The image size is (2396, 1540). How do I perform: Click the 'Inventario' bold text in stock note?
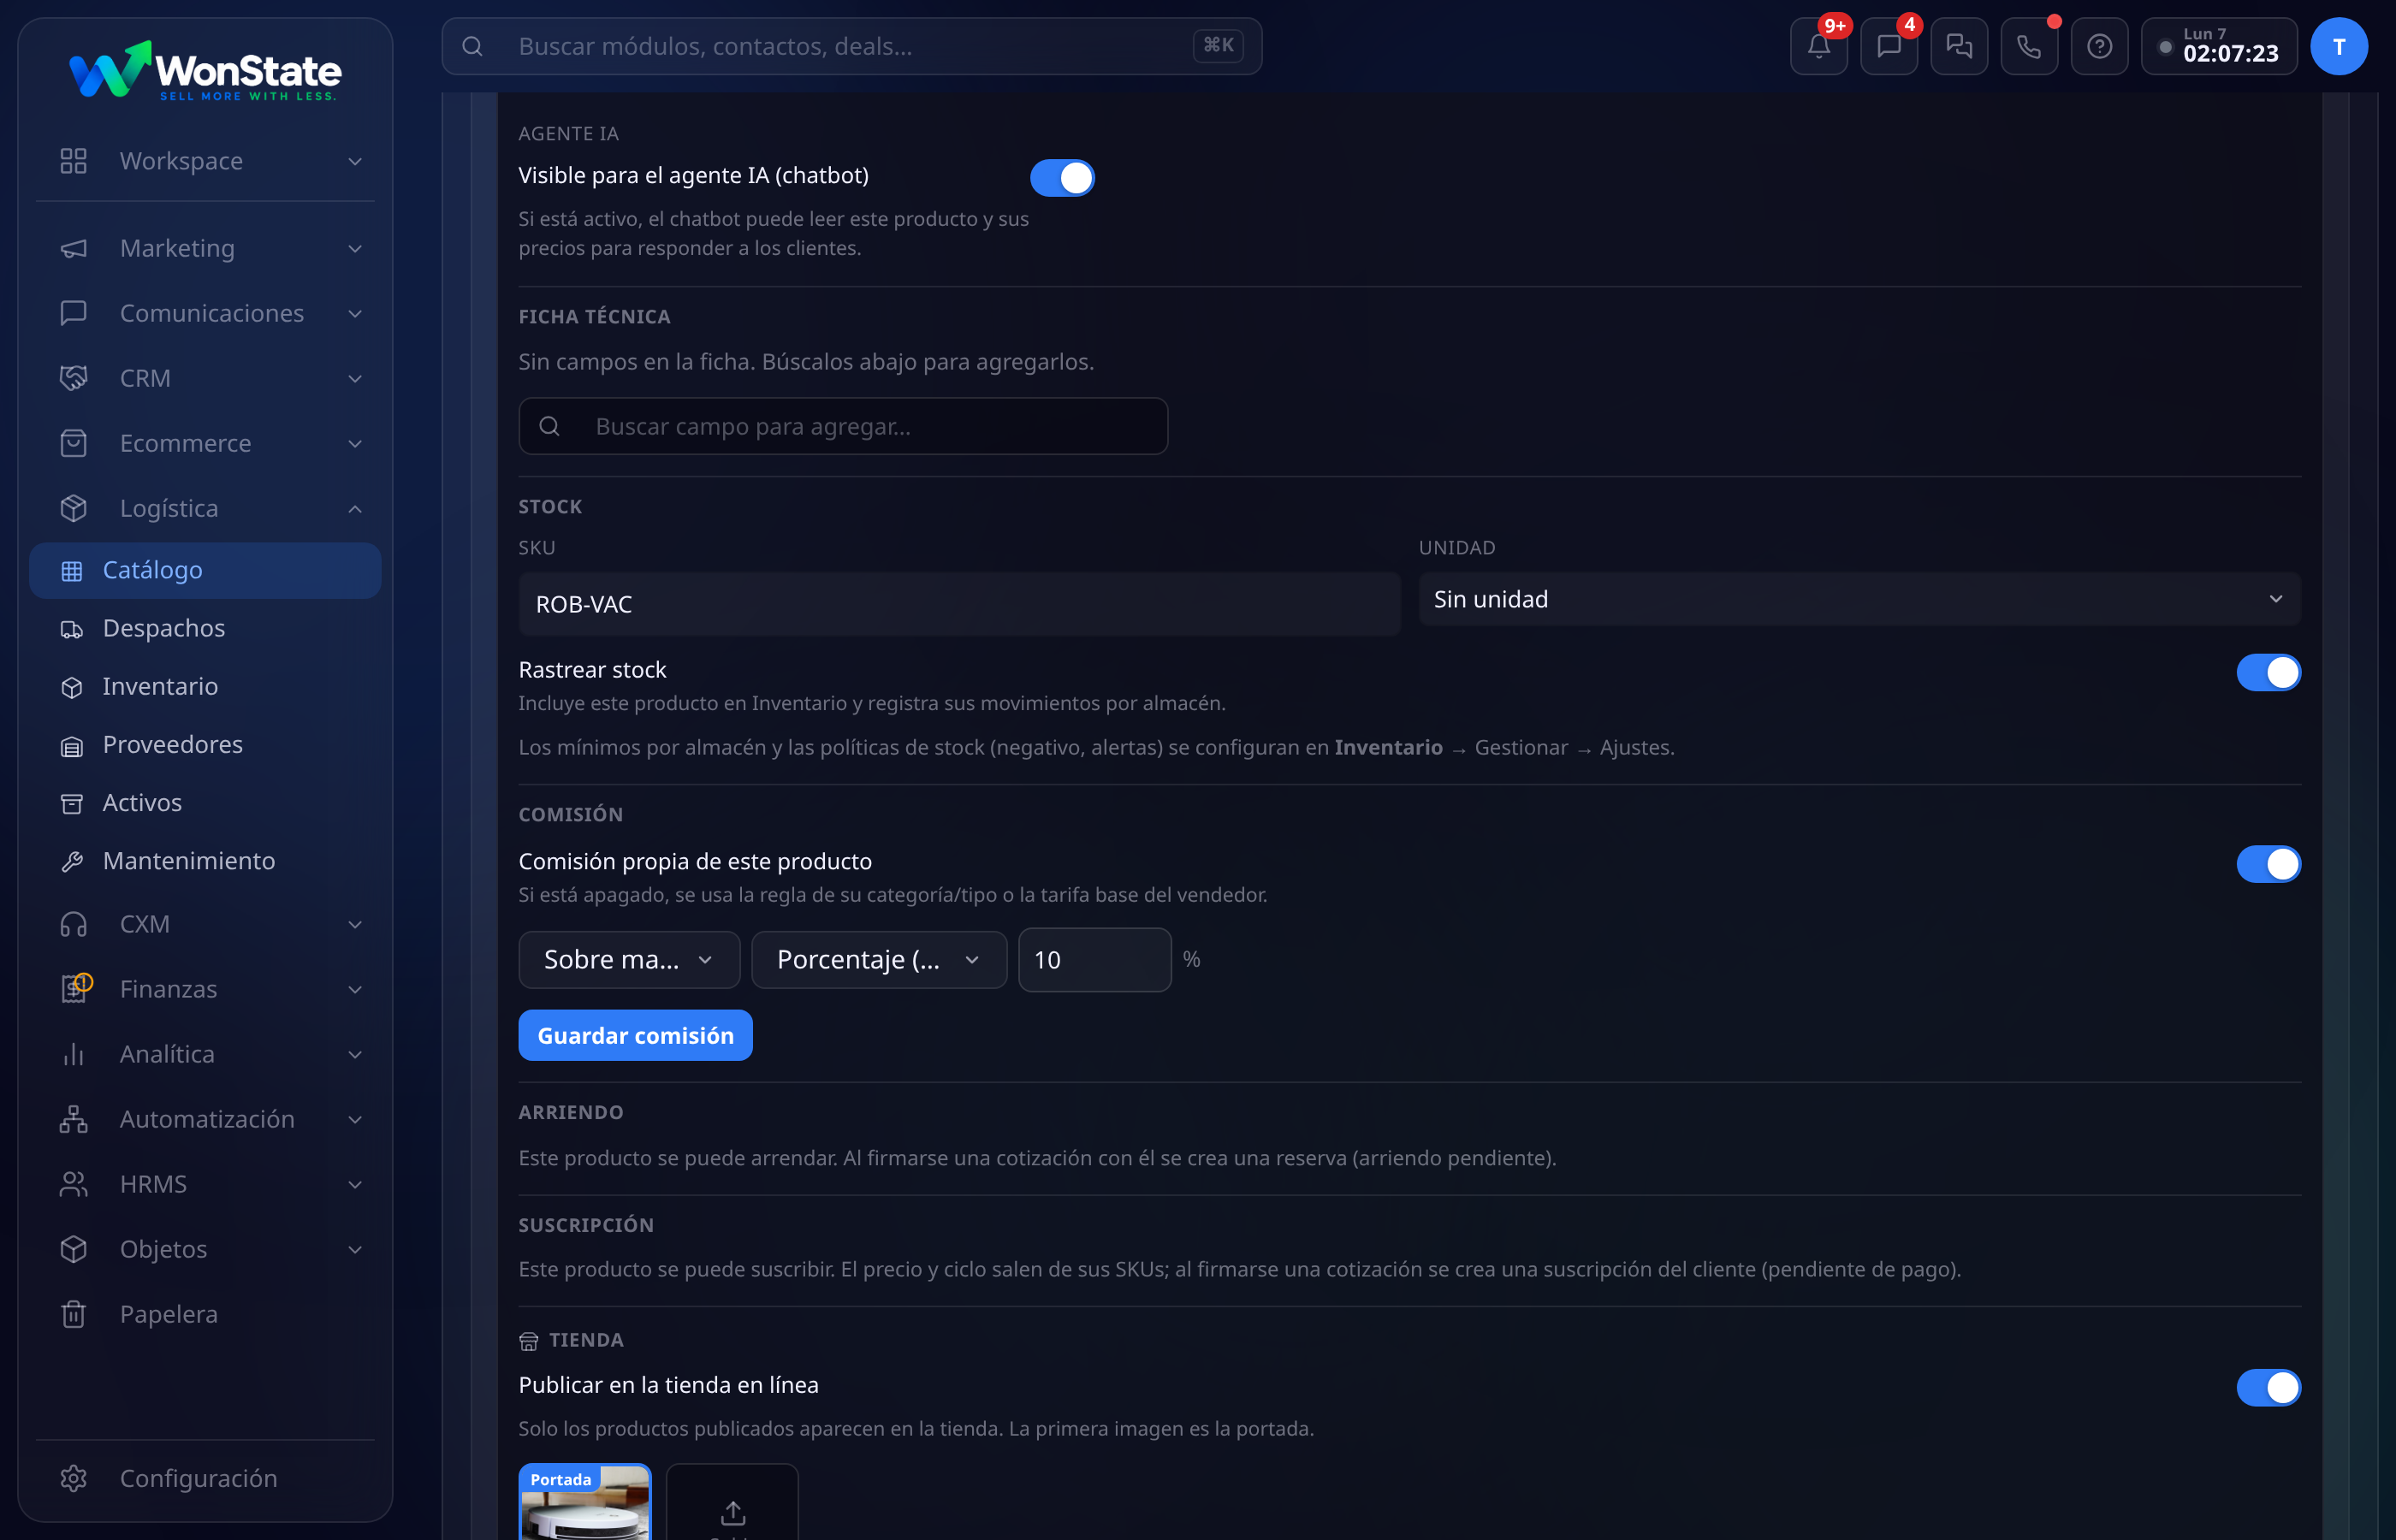click(1388, 747)
